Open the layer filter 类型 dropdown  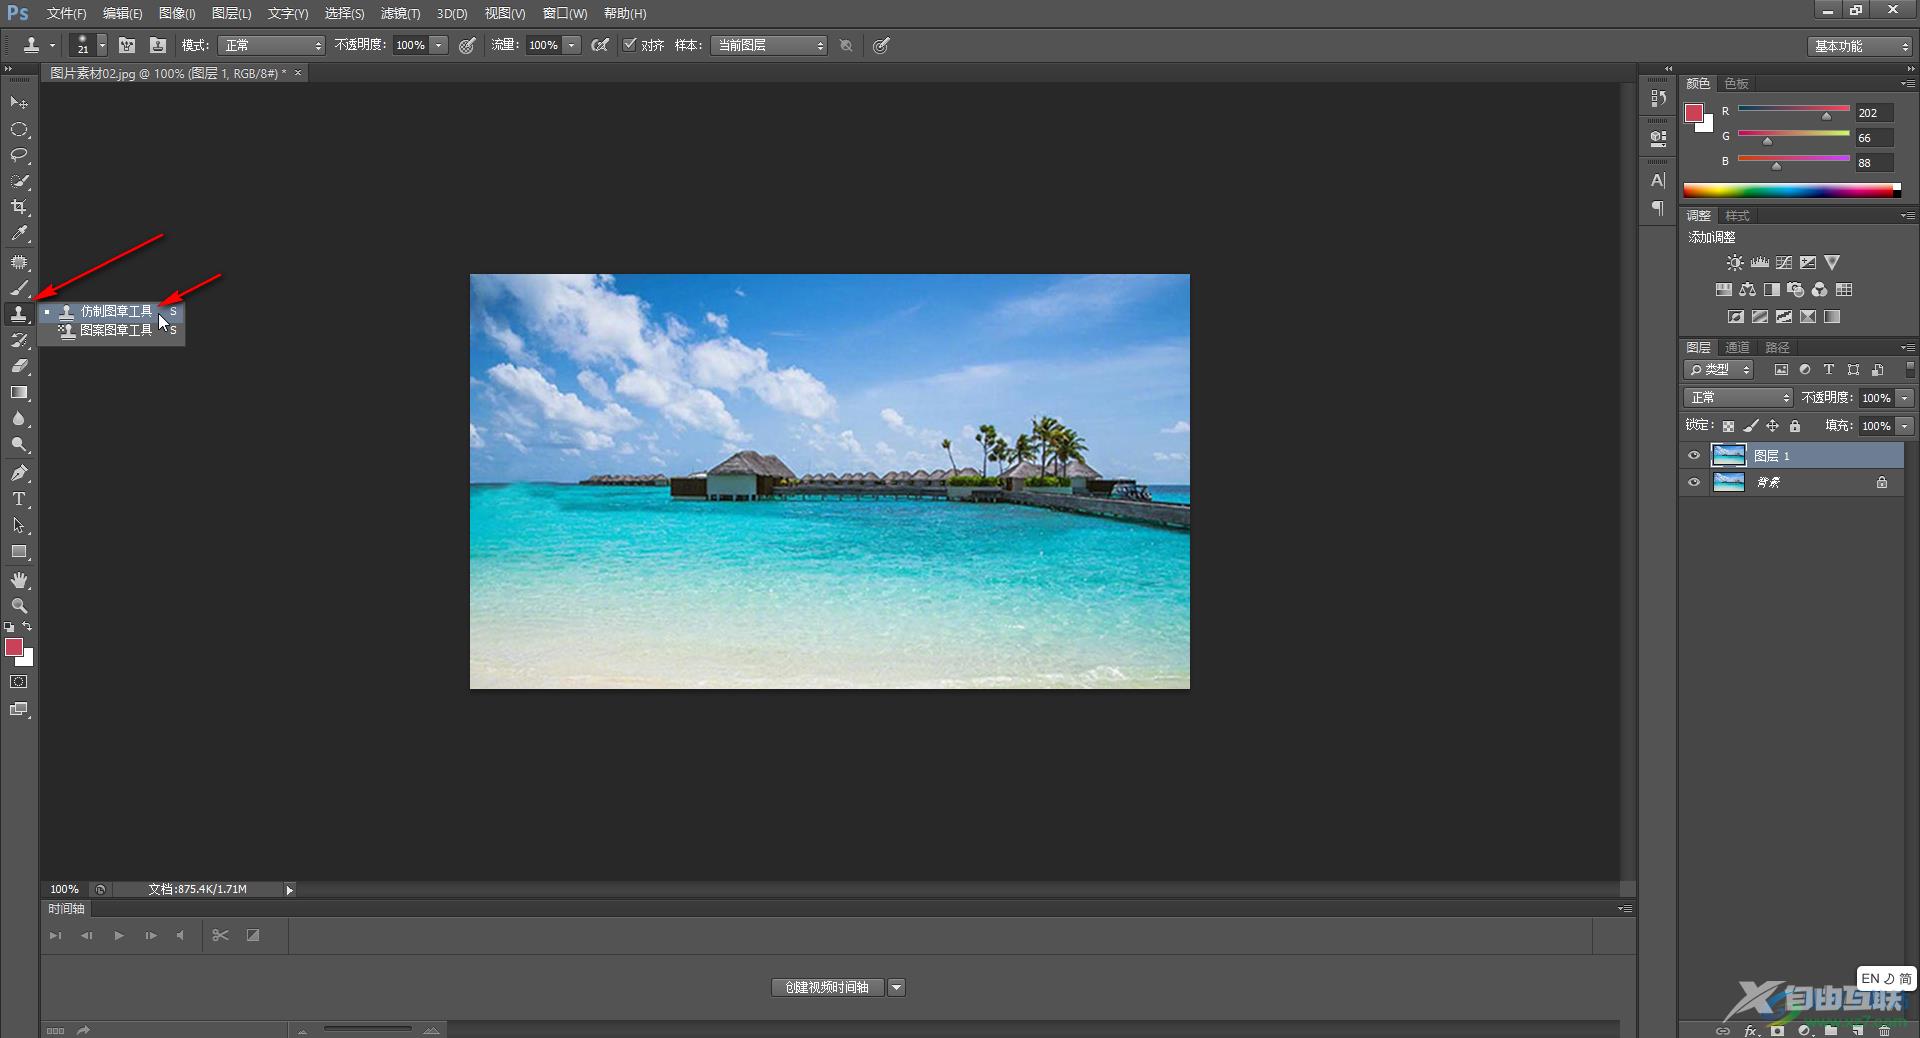tap(1719, 370)
